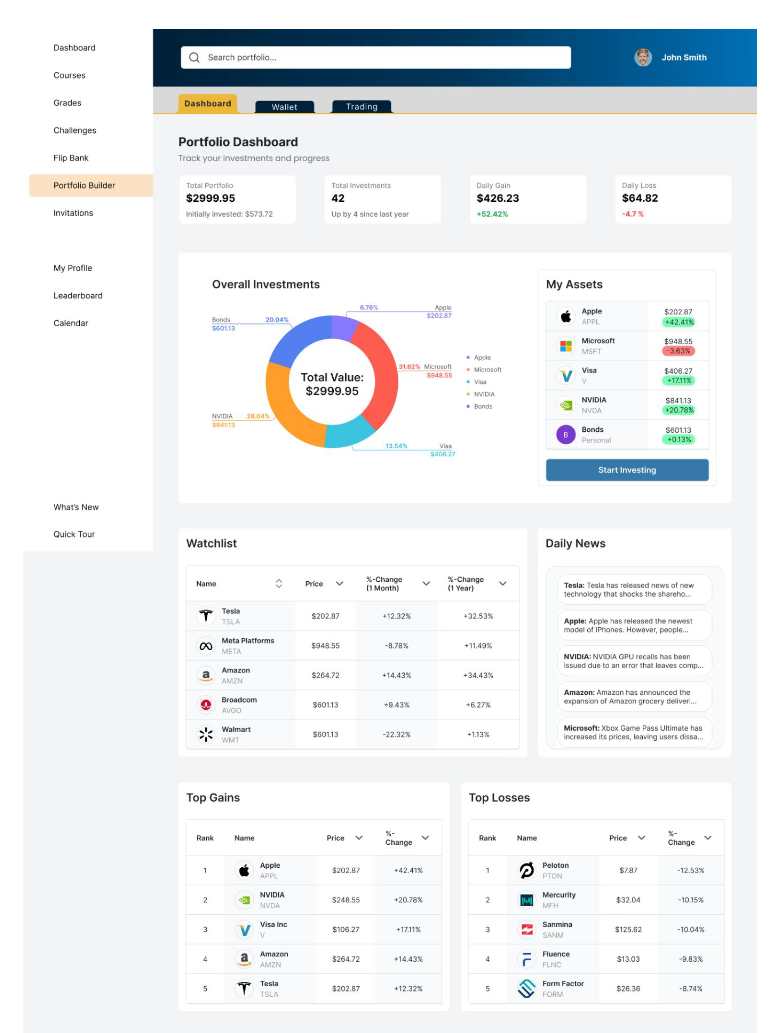Click the Visa logo in My Assets
770x1033 pixels.
[x=566, y=376]
